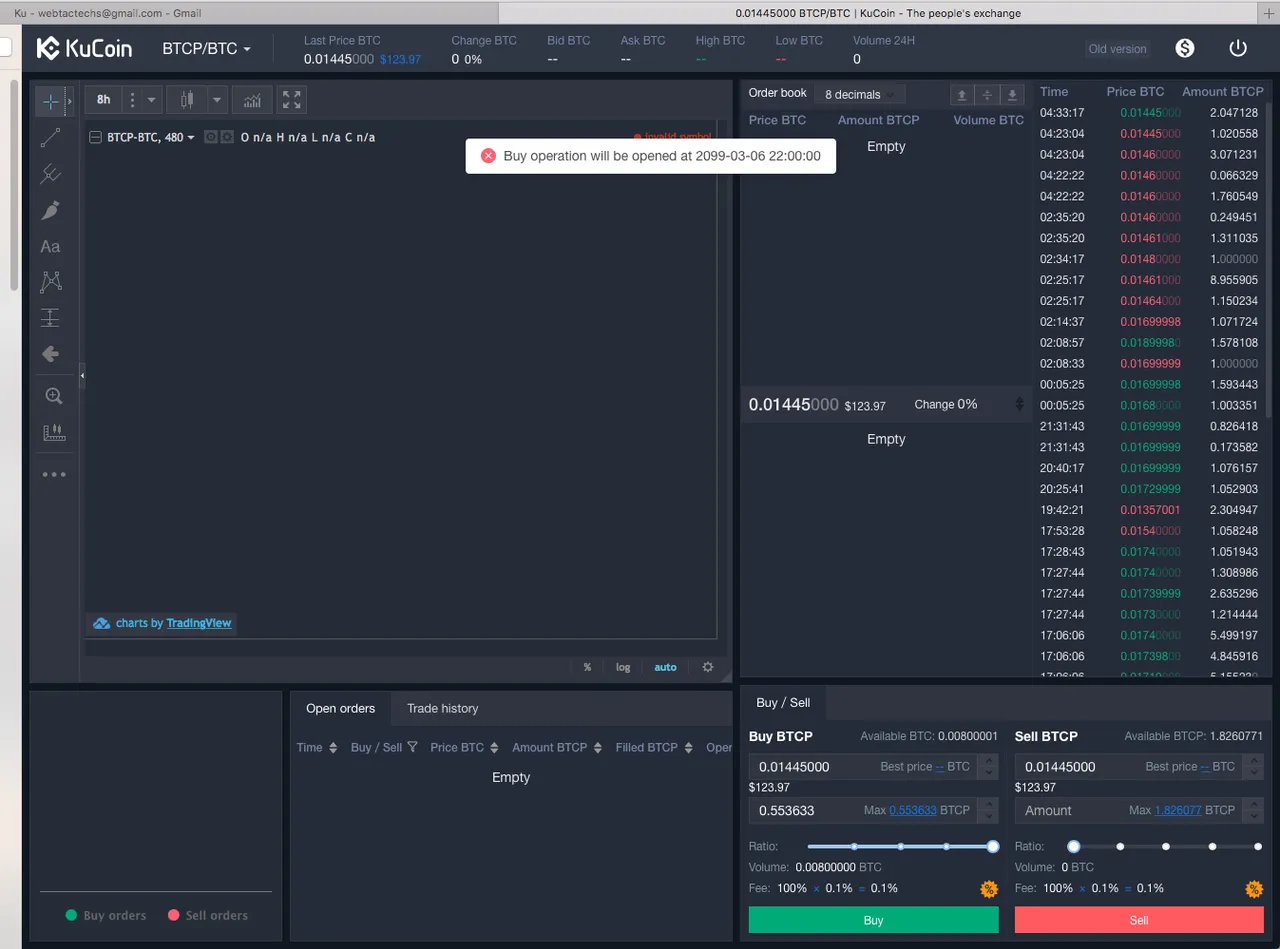This screenshot has height=949, width=1280.
Task: Switch to Old version
Action: 1118,48
